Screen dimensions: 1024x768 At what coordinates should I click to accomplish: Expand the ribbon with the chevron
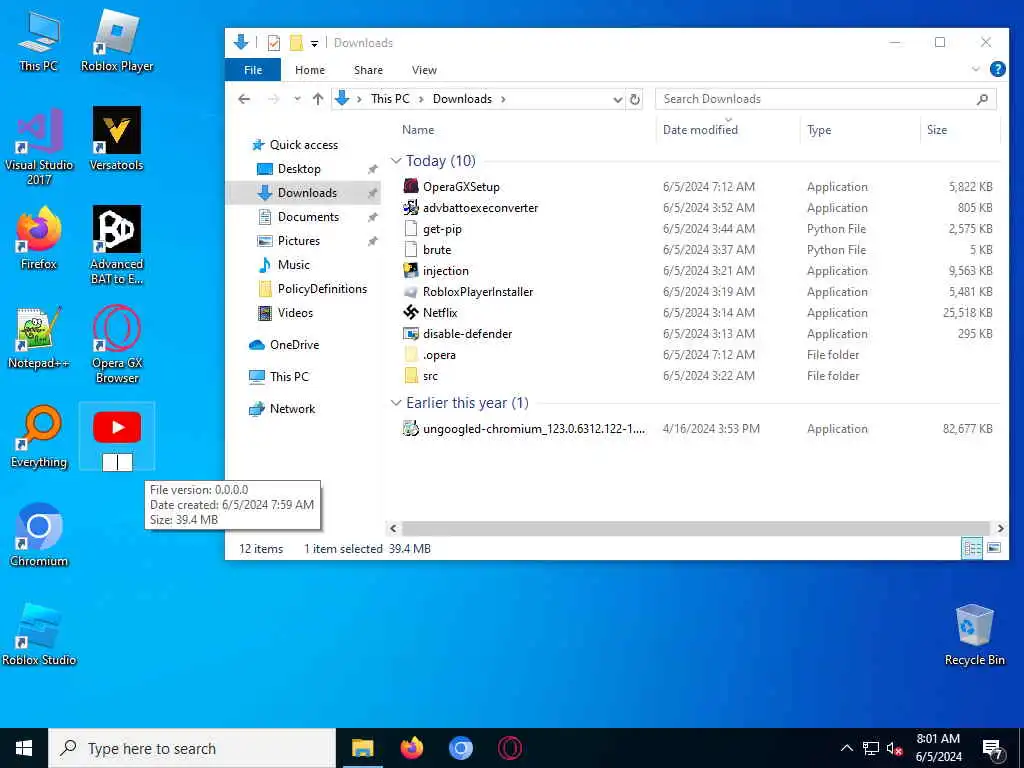[976, 69]
